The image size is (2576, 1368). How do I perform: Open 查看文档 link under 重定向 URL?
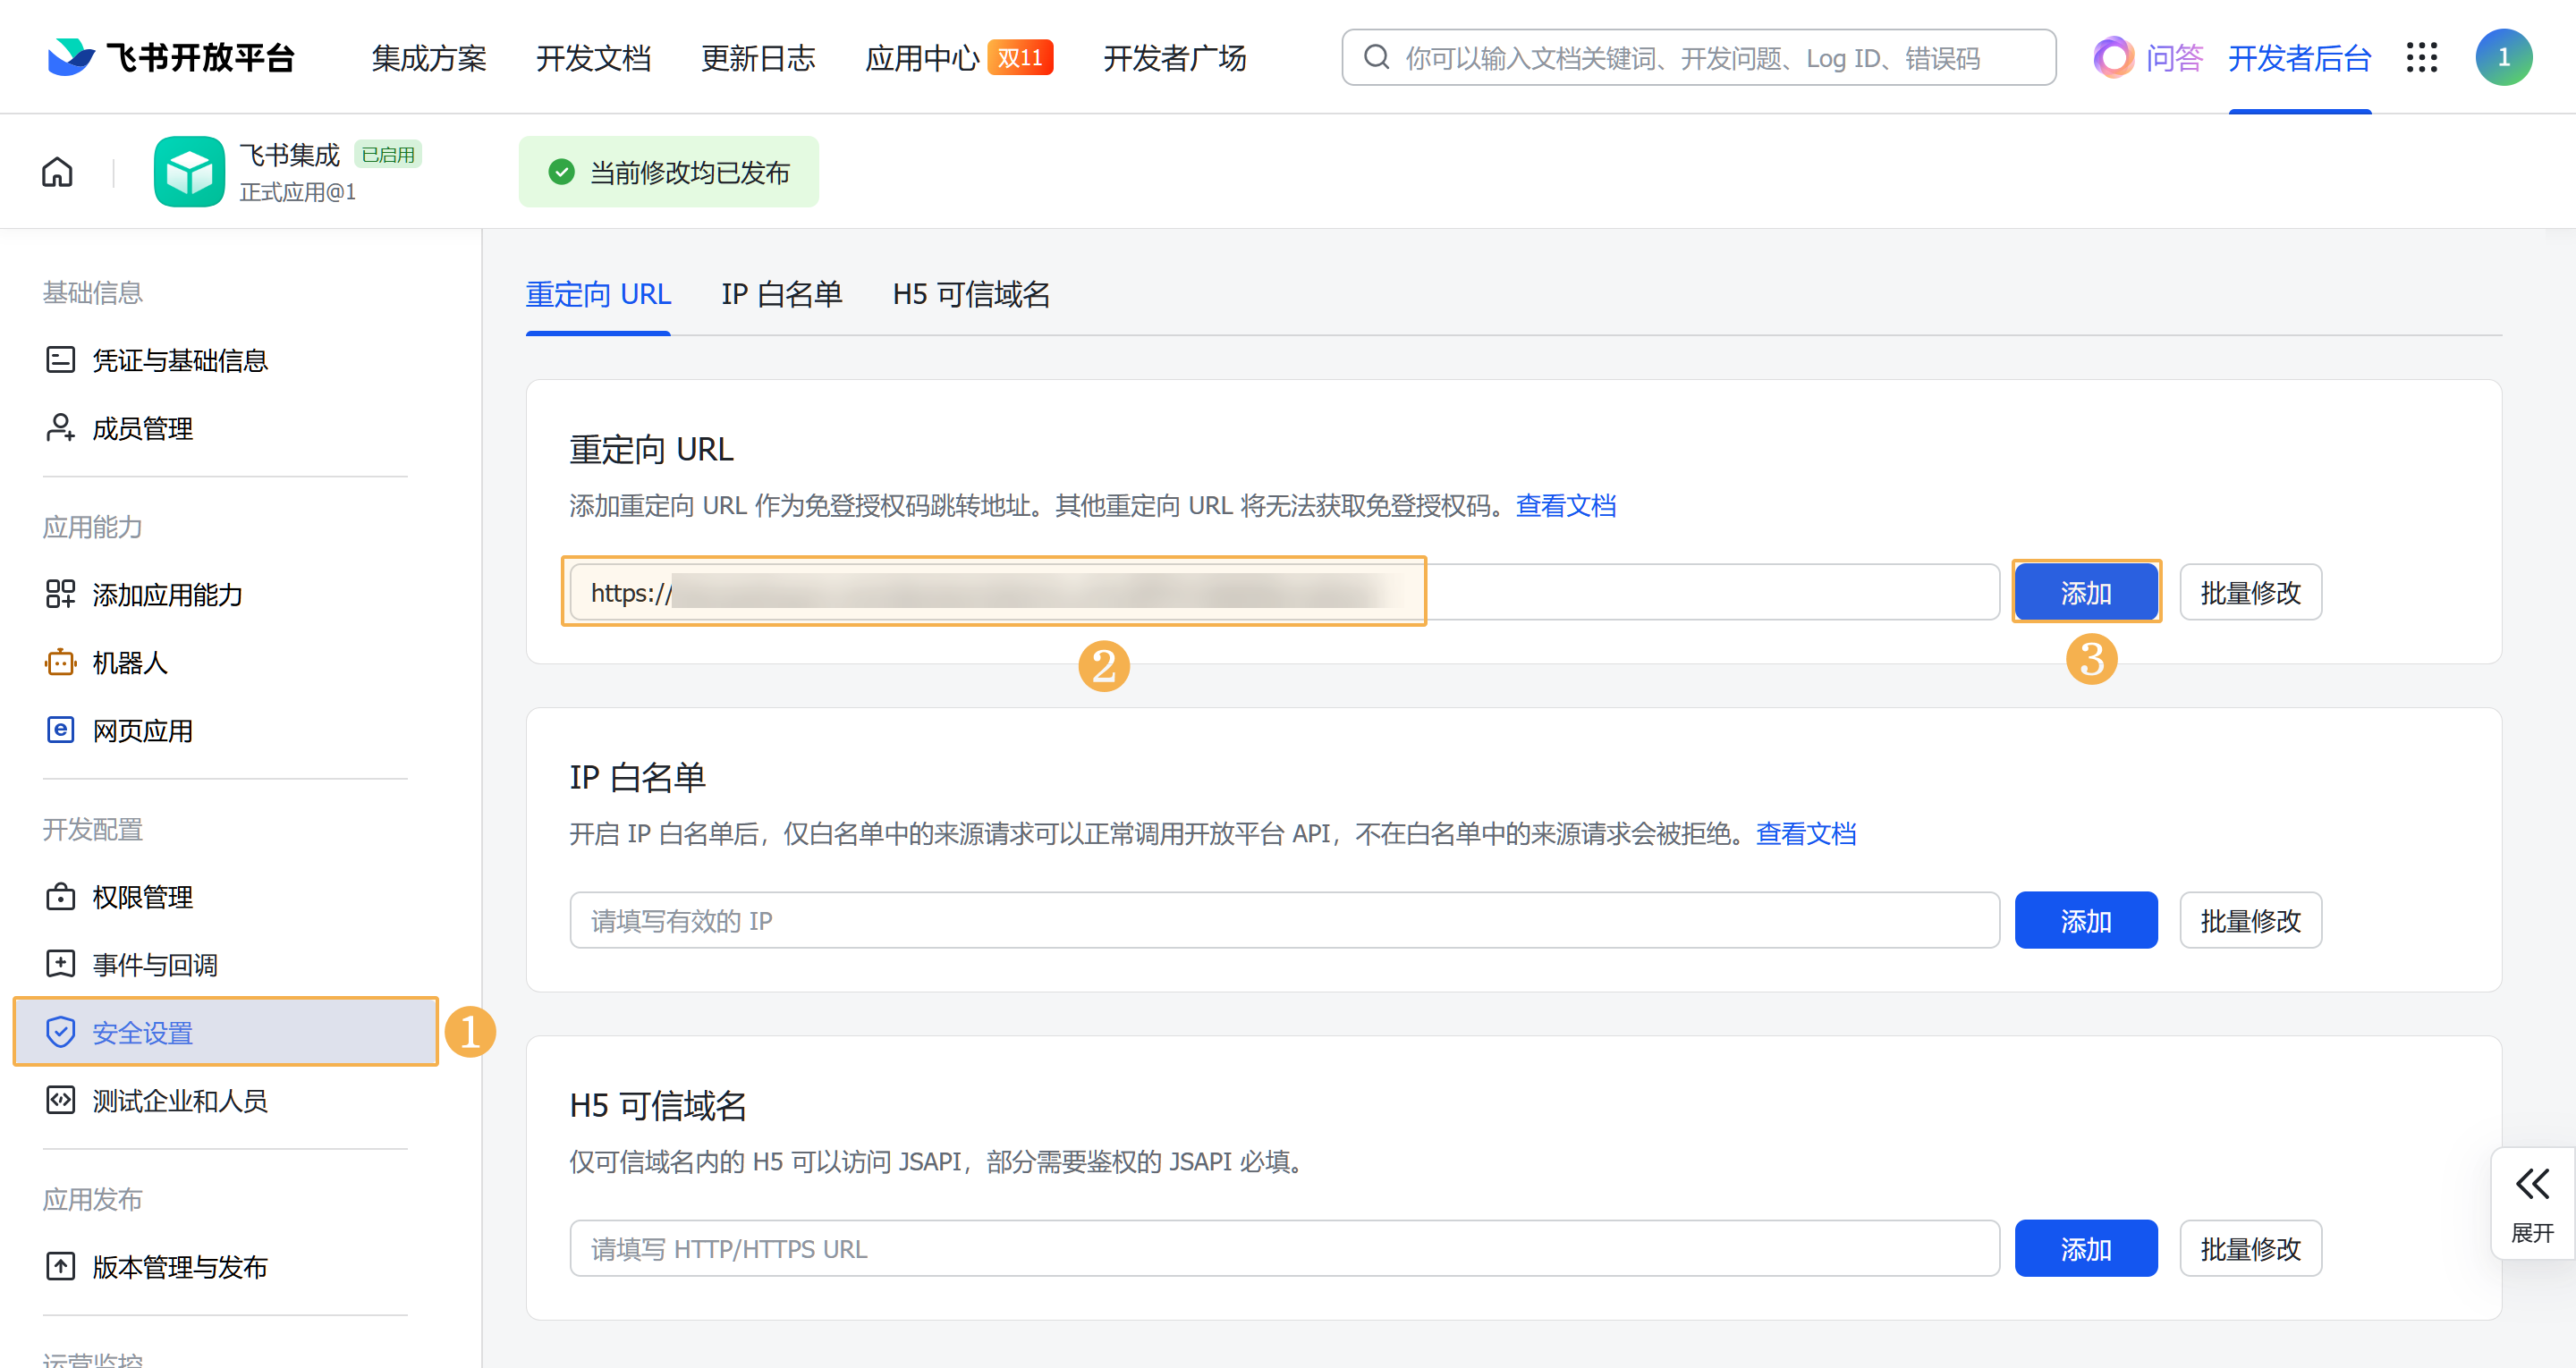pyautogui.click(x=1565, y=505)
